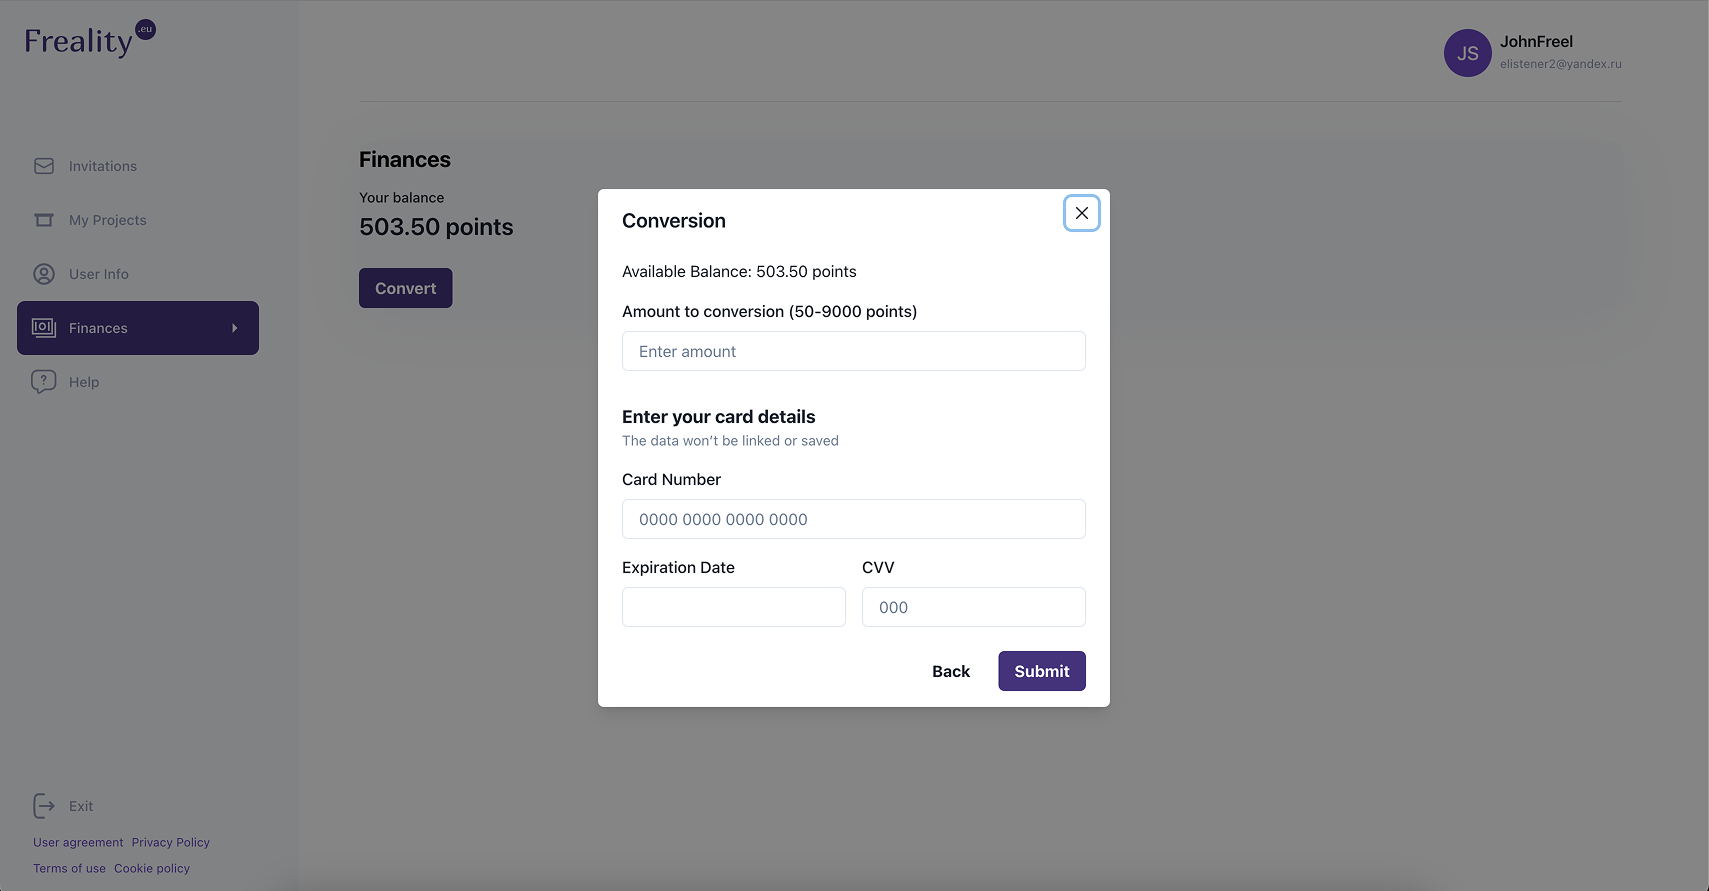Click the My Projects icon in sidebar
The height and width of the screenshot is (891, 1709).
point(44,220)
